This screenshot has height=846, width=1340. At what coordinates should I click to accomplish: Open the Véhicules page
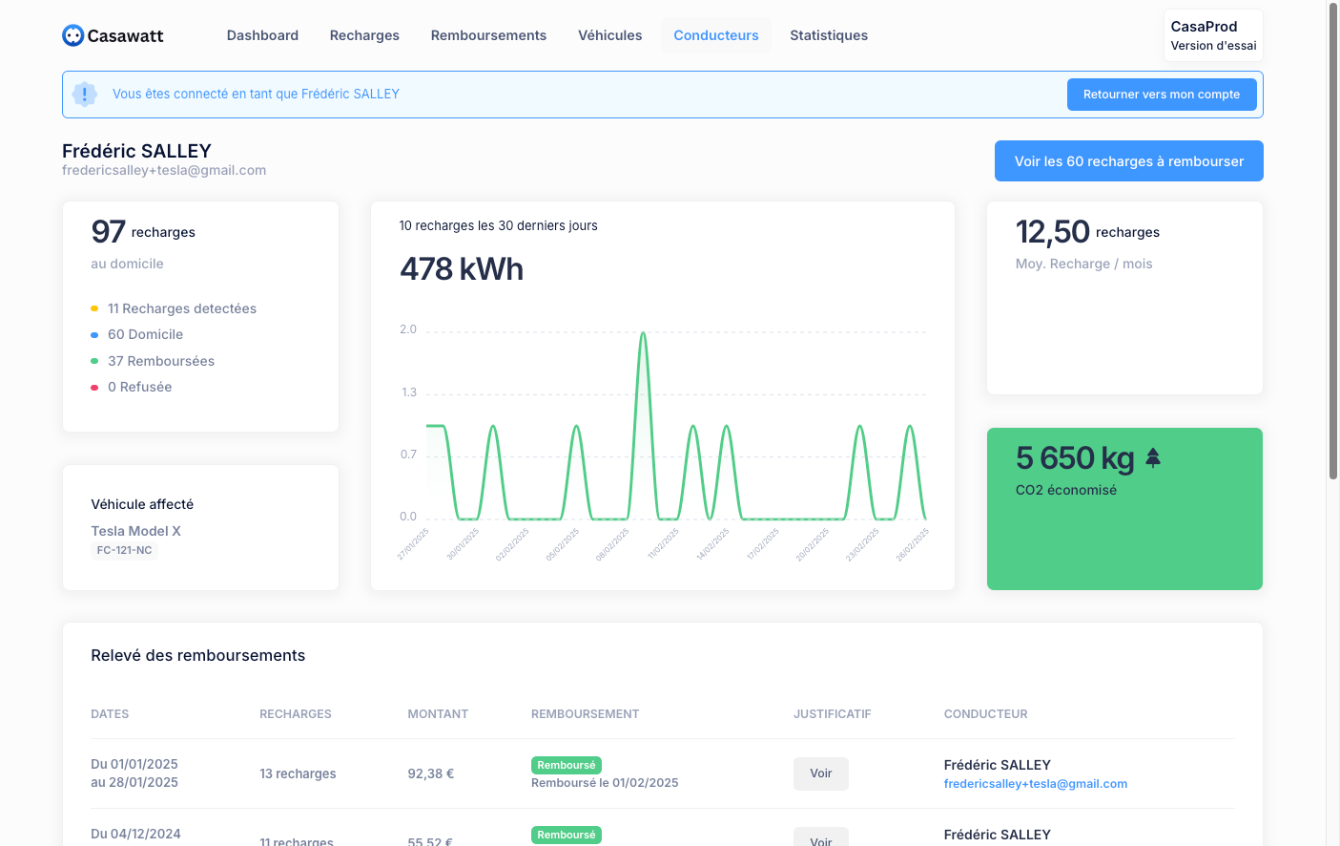tap(609, 36)
